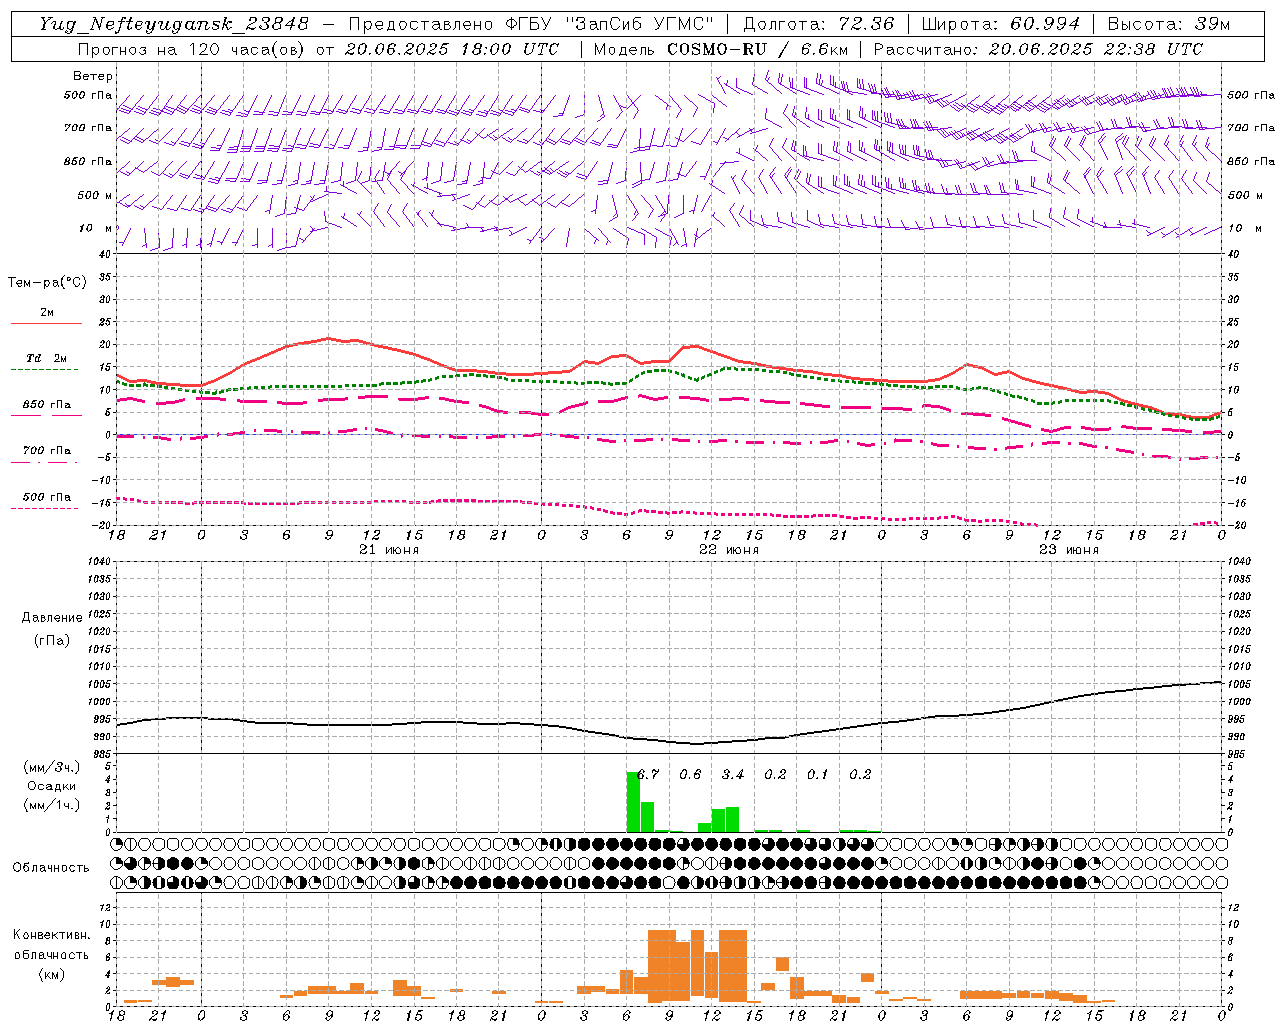Click the 3.4 precipitation total value
Viewport: 1280px width, 1024px height.
733,775
